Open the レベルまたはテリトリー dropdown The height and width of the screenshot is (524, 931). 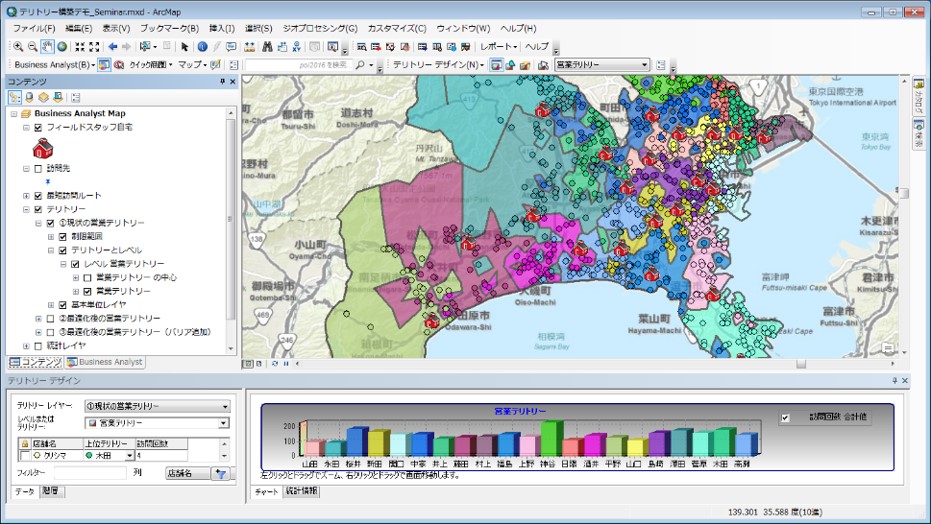click(157, 423)
